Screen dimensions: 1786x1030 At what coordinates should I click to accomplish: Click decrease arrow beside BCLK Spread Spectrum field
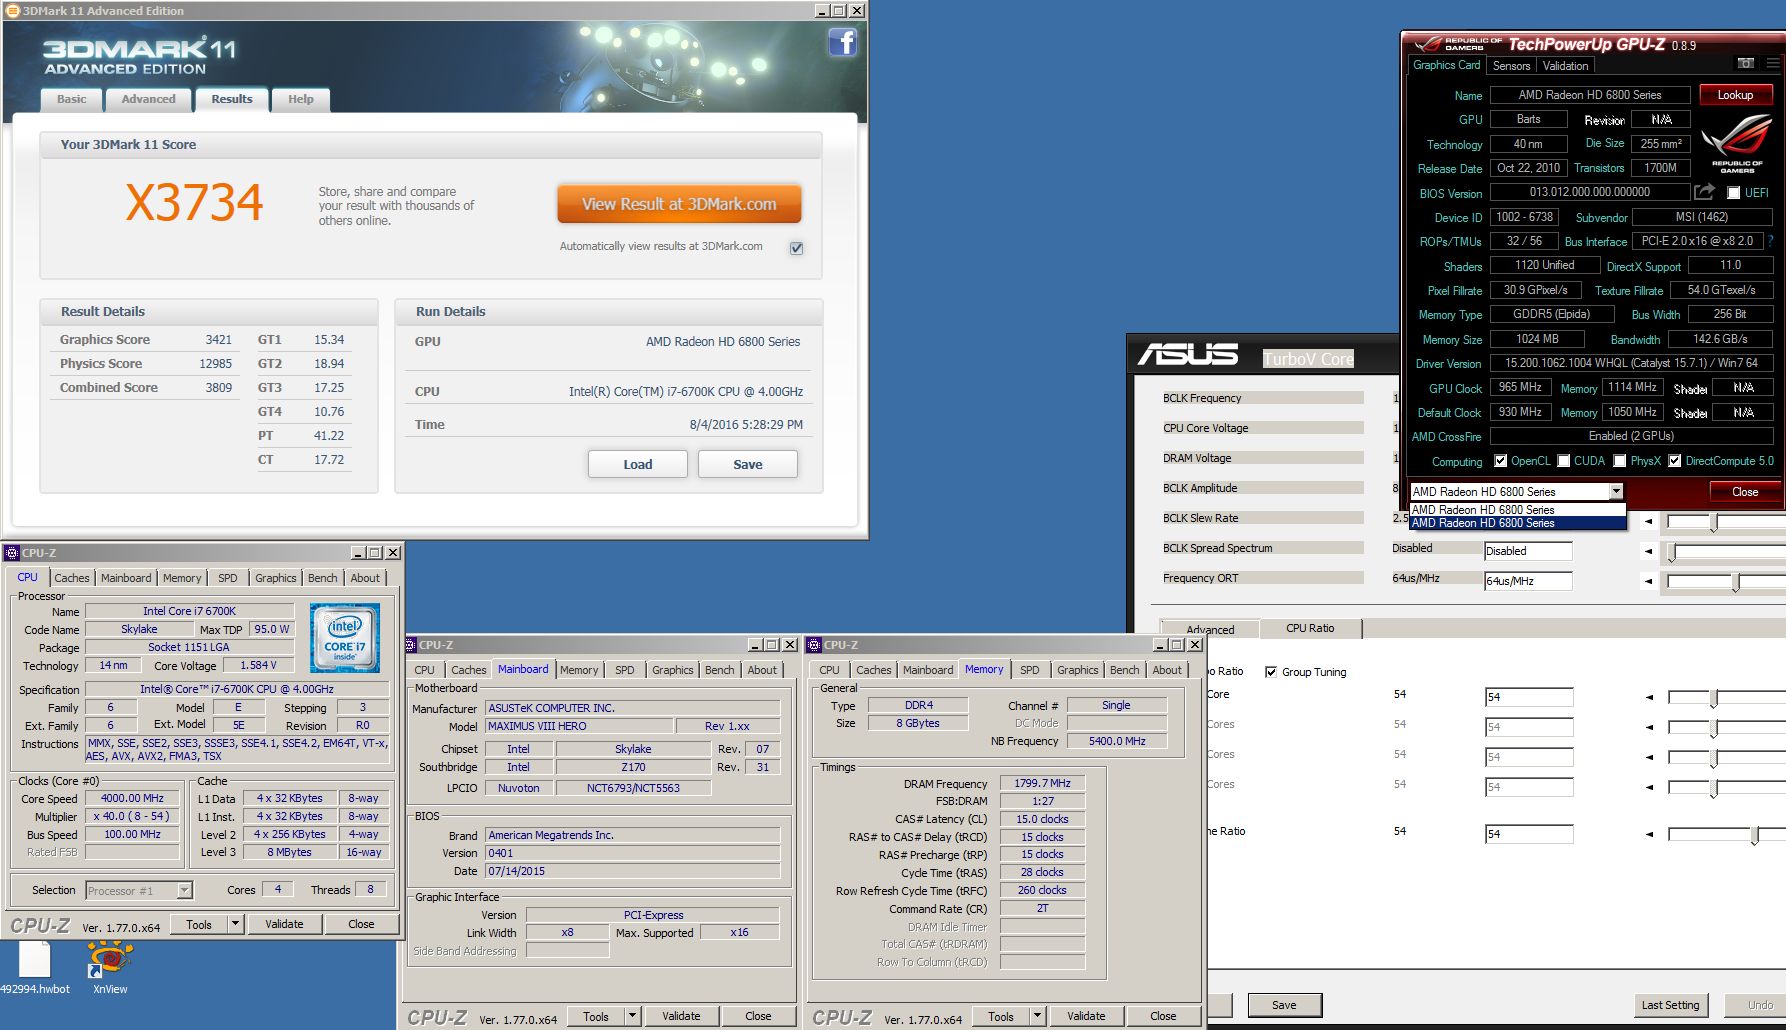[x=1648, y=551]
